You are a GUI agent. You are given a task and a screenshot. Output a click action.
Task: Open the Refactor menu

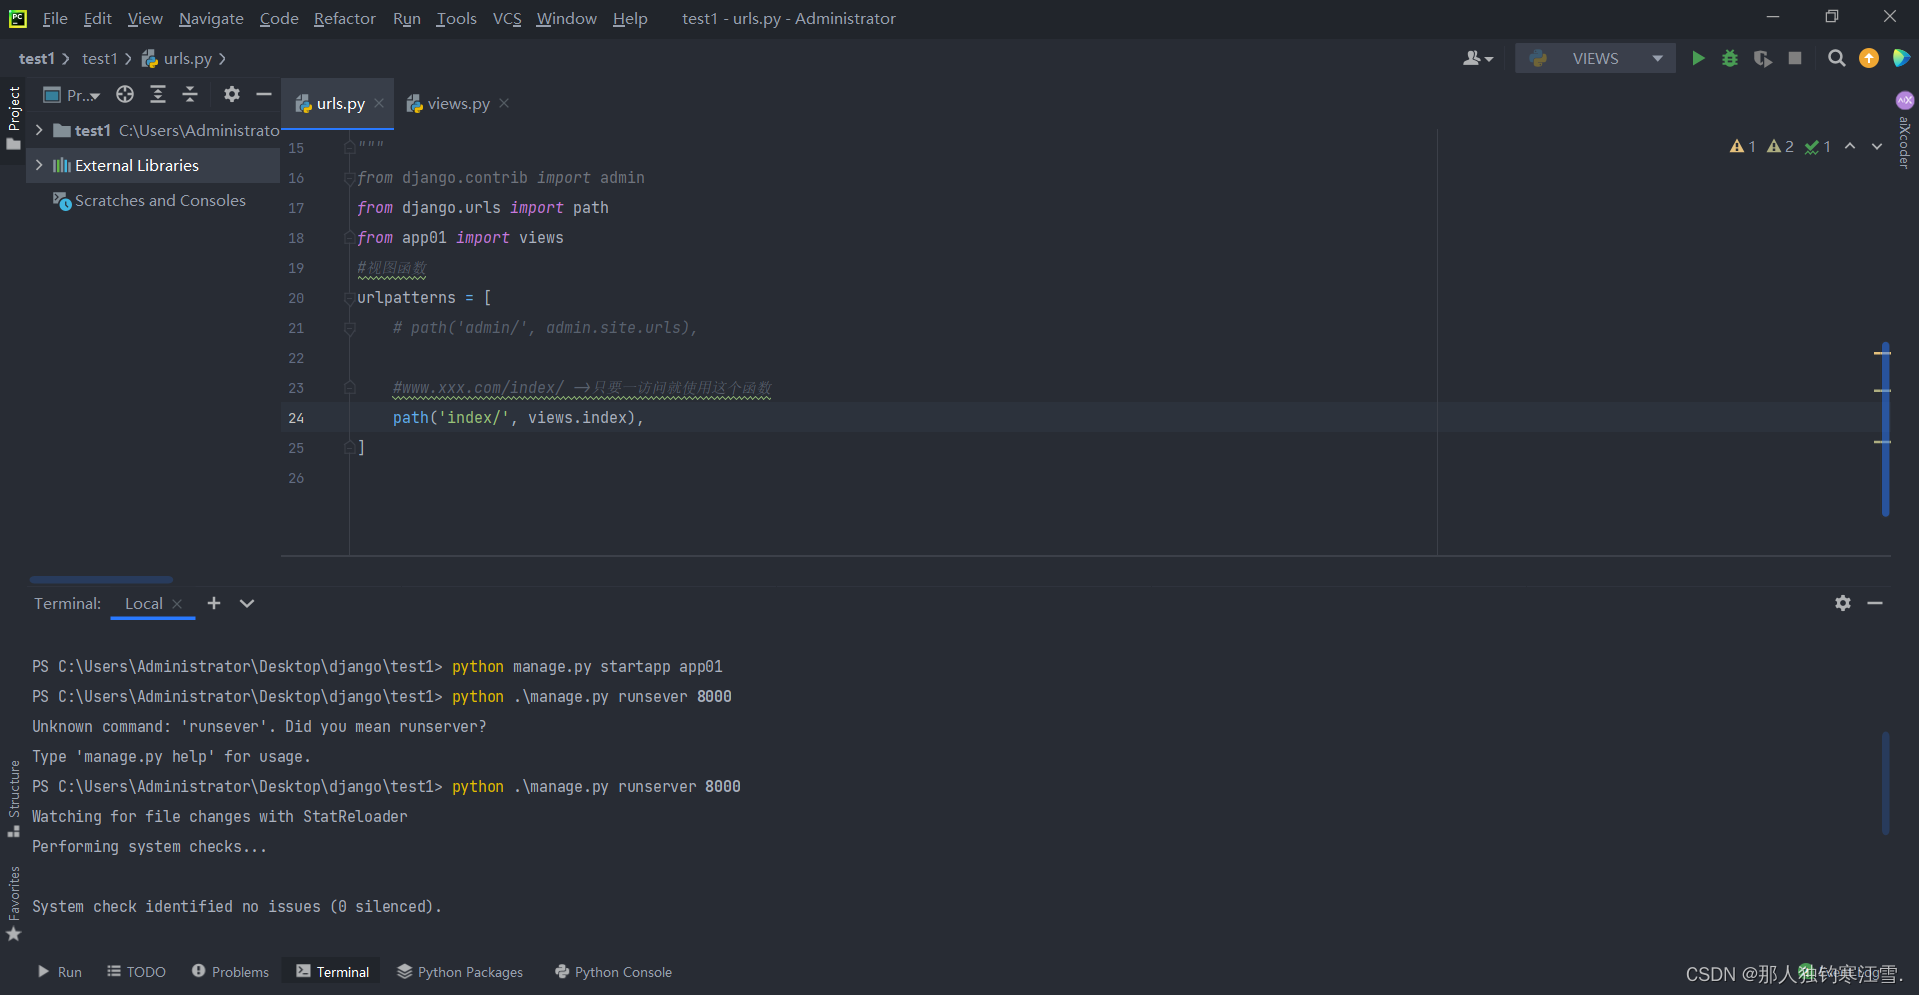point(345,18)
